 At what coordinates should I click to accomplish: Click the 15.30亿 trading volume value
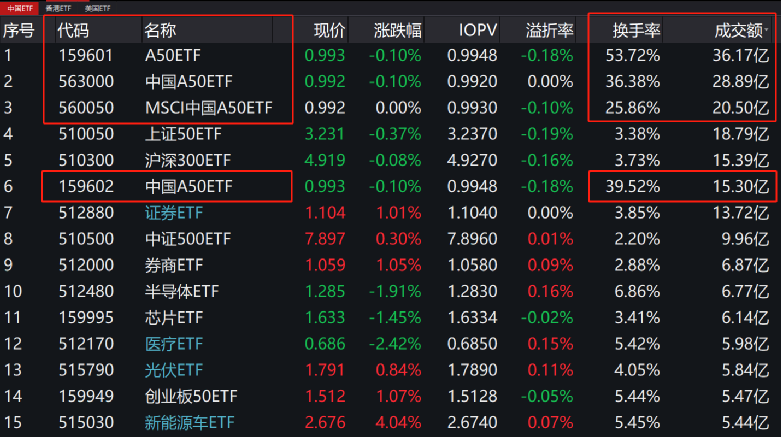coord(741,186)
